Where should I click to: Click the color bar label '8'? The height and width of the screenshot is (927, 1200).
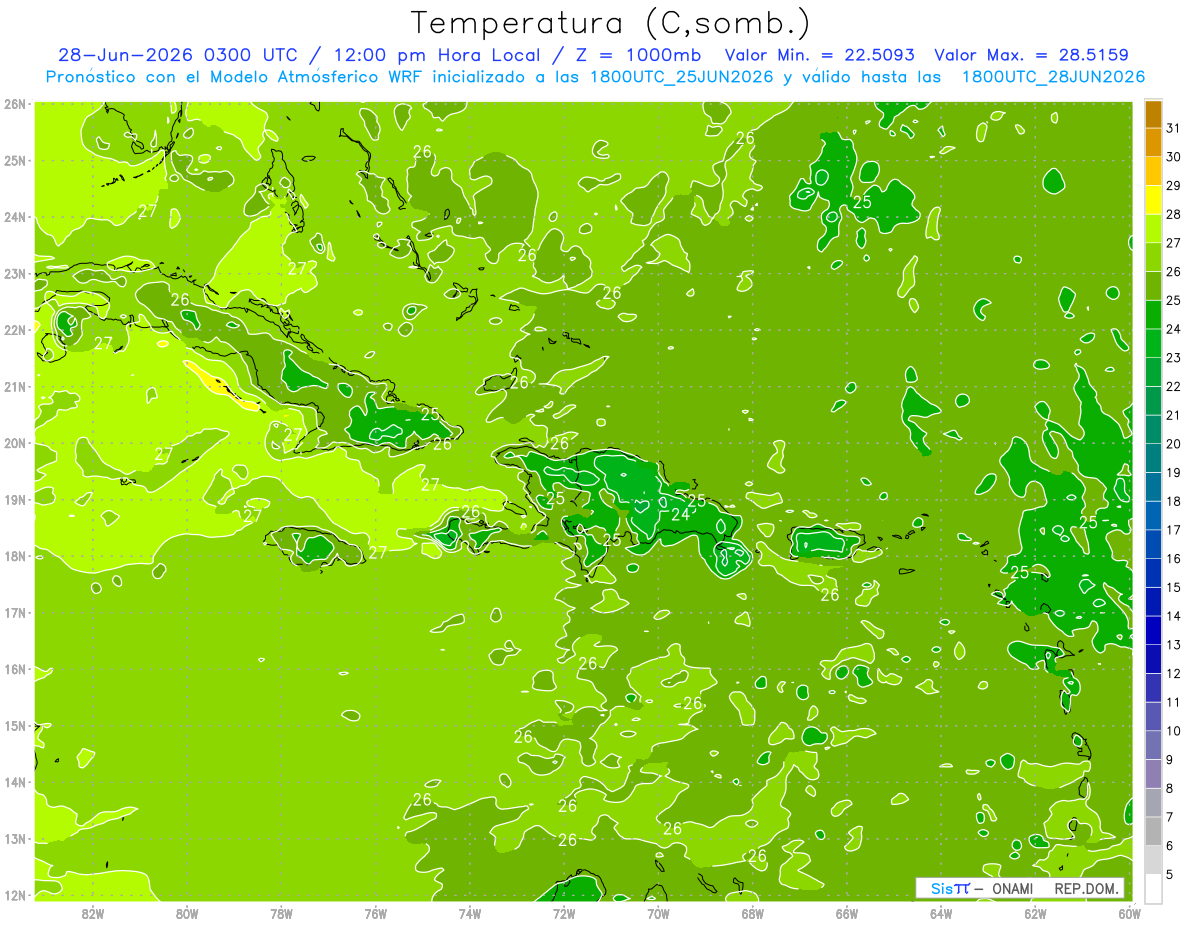[1172, 788]
